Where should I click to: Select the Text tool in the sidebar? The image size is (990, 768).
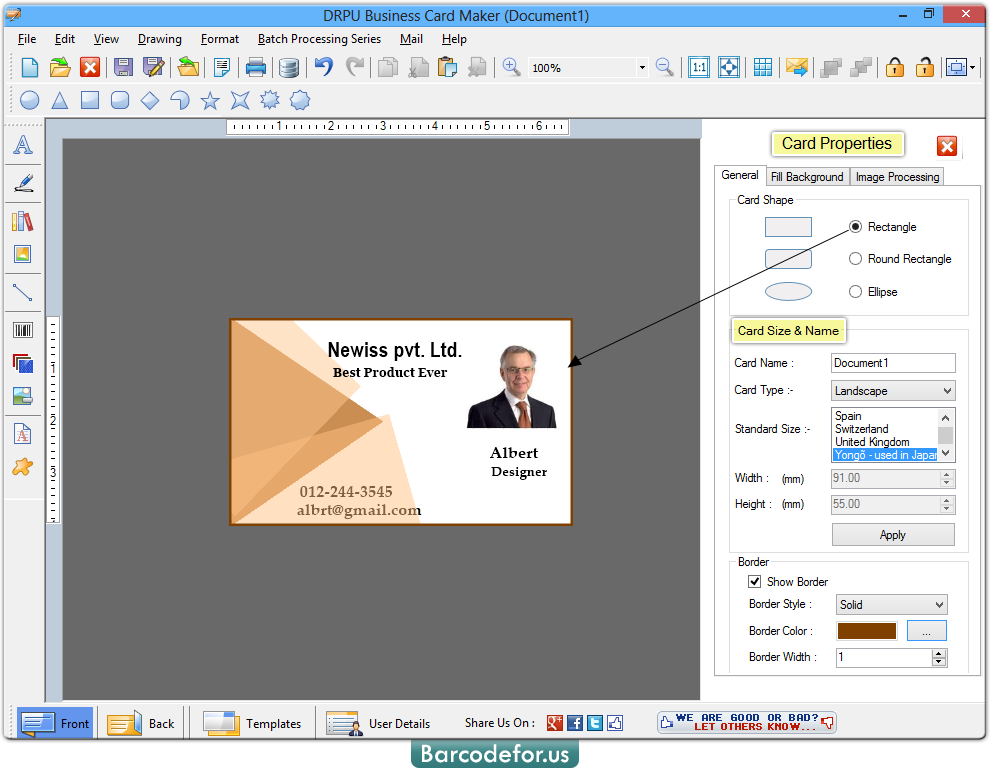point(23,145)
